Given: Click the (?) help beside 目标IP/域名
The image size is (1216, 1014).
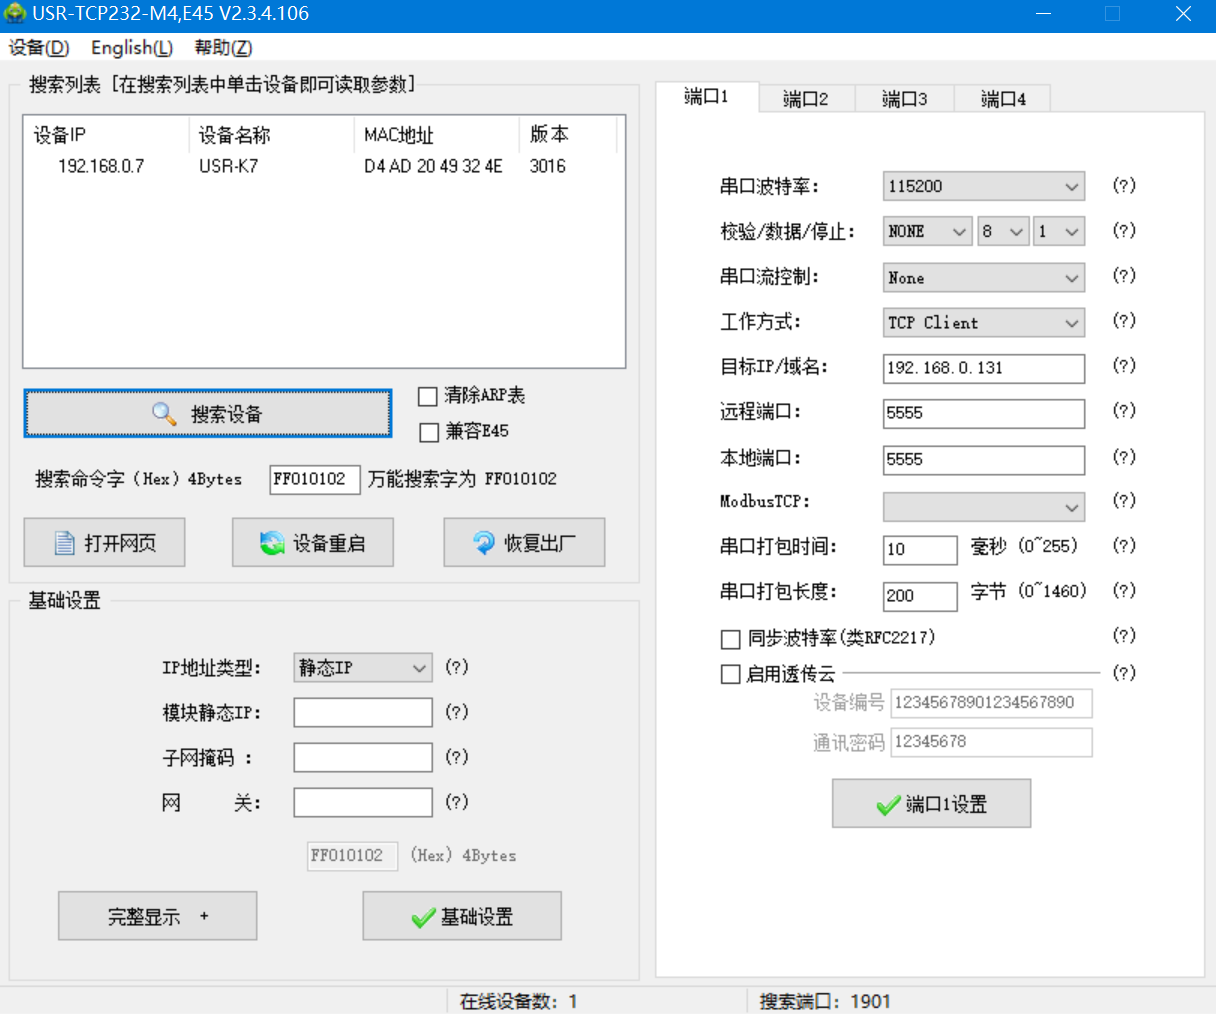Looking at the screenshot, I should pos(1124,365).
